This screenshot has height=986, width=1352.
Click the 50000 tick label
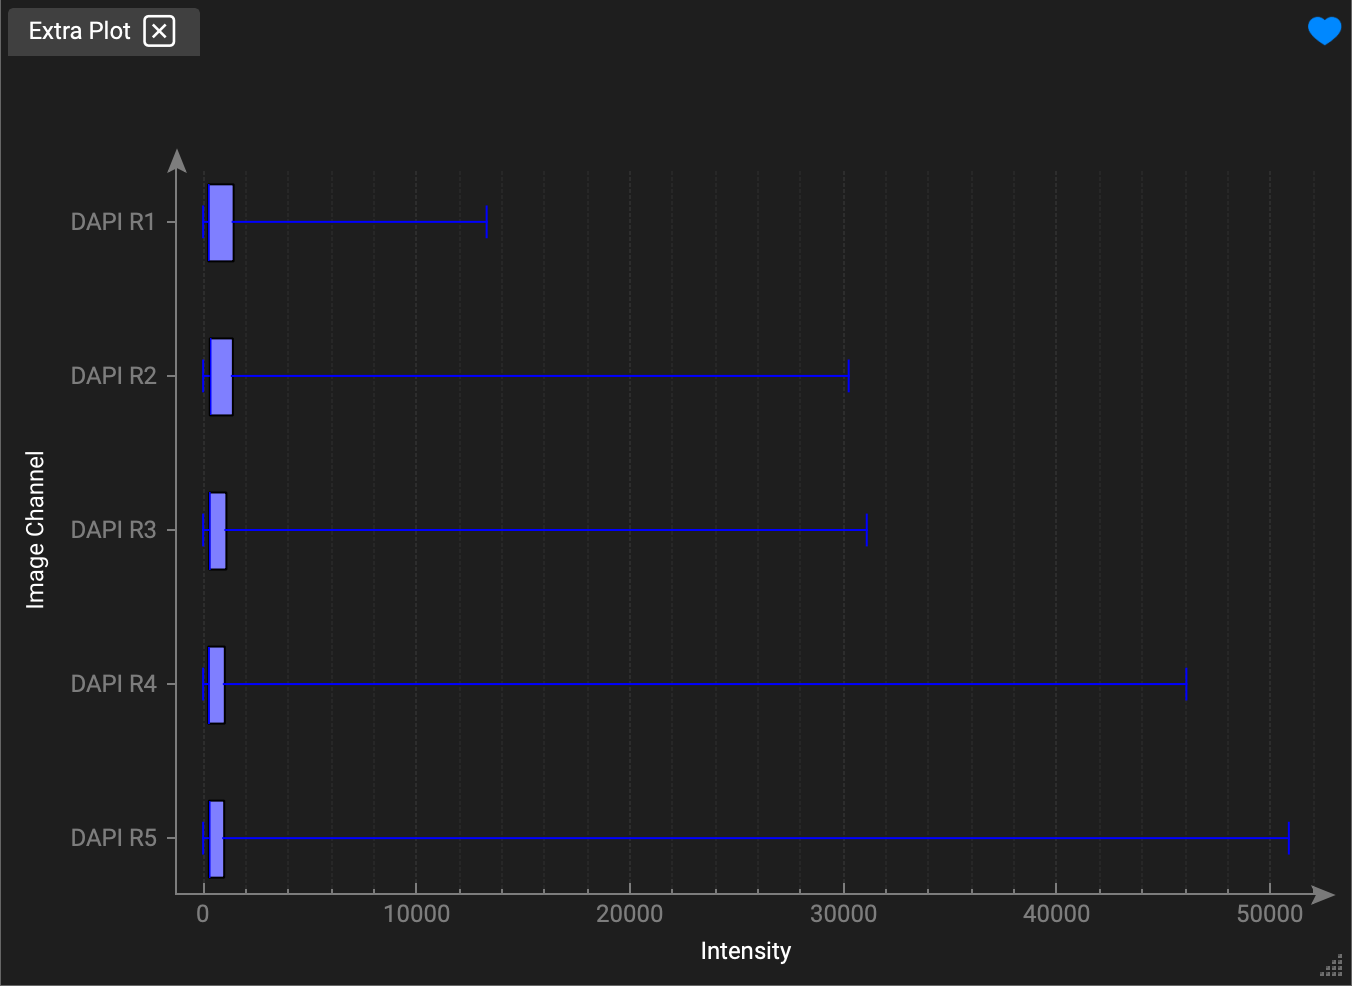point(1270,914)
